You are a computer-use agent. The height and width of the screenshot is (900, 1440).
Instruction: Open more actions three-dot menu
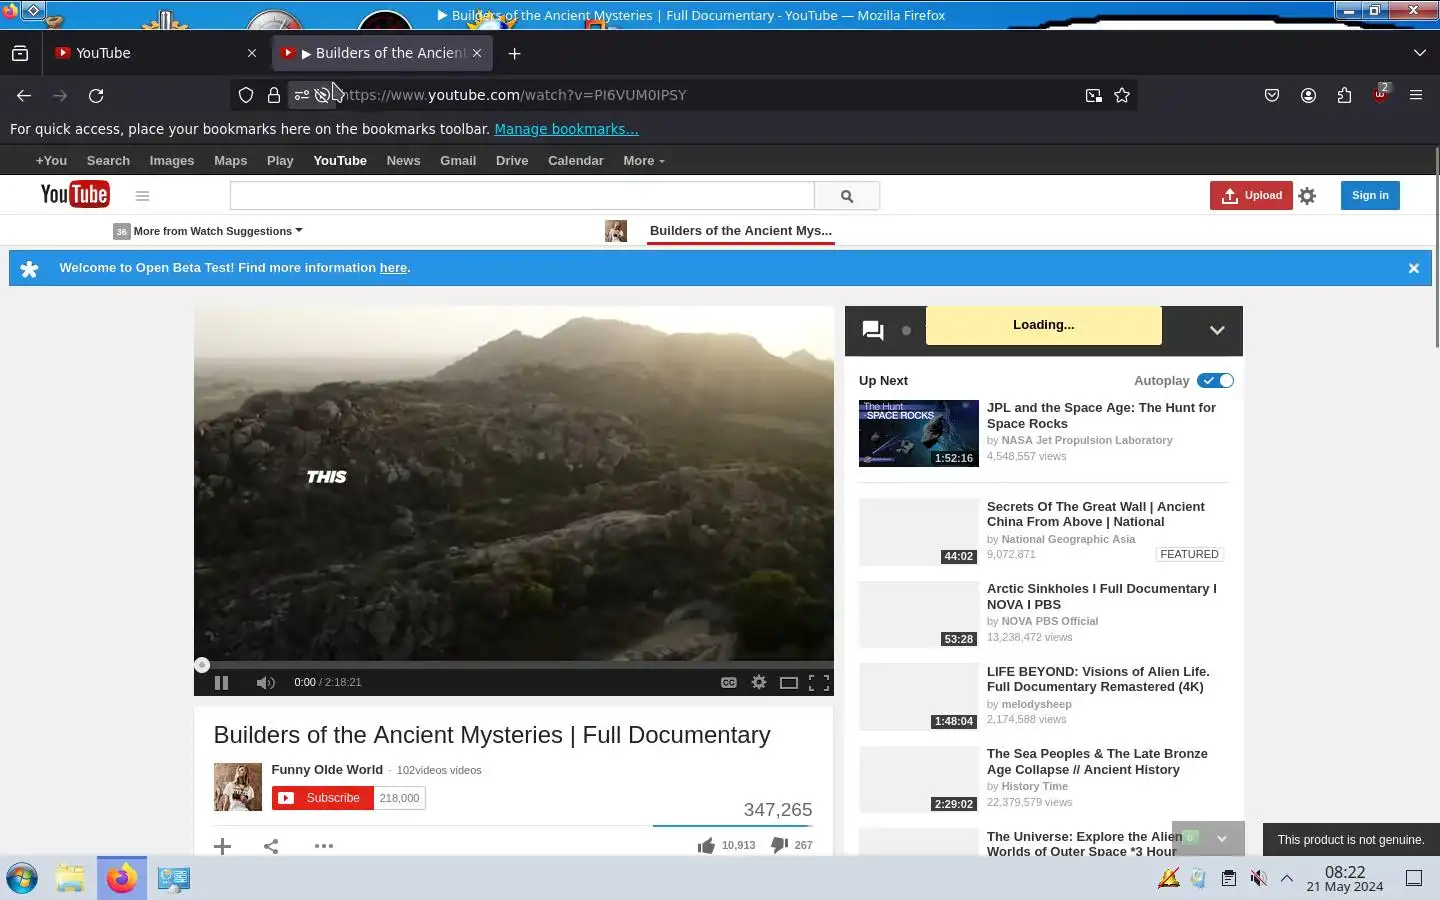324,846
